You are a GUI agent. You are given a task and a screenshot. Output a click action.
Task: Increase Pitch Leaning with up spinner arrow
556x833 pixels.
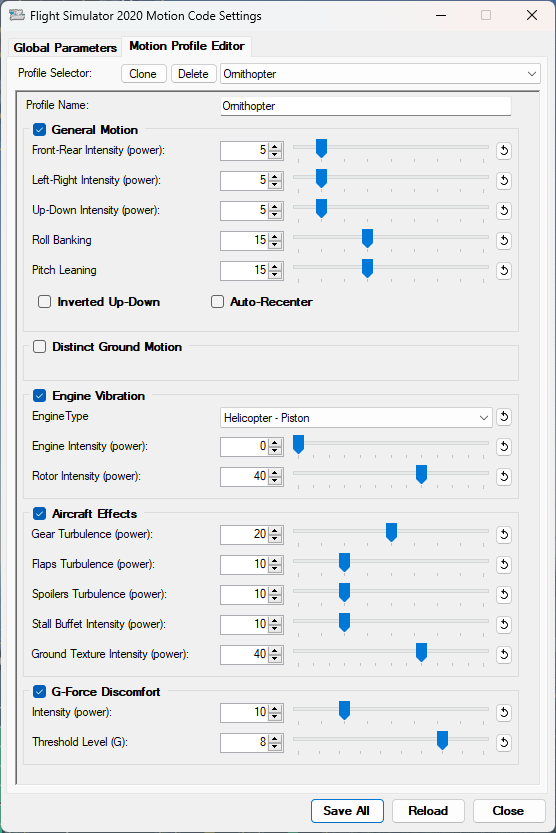(275, 266)
